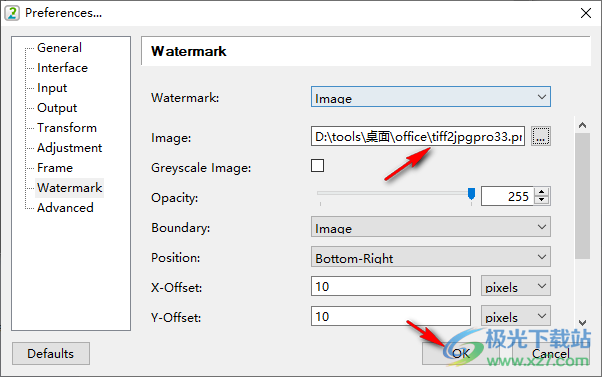Confirm preferences with OK button
The image size is (602, 377).
tap(461, 354)
